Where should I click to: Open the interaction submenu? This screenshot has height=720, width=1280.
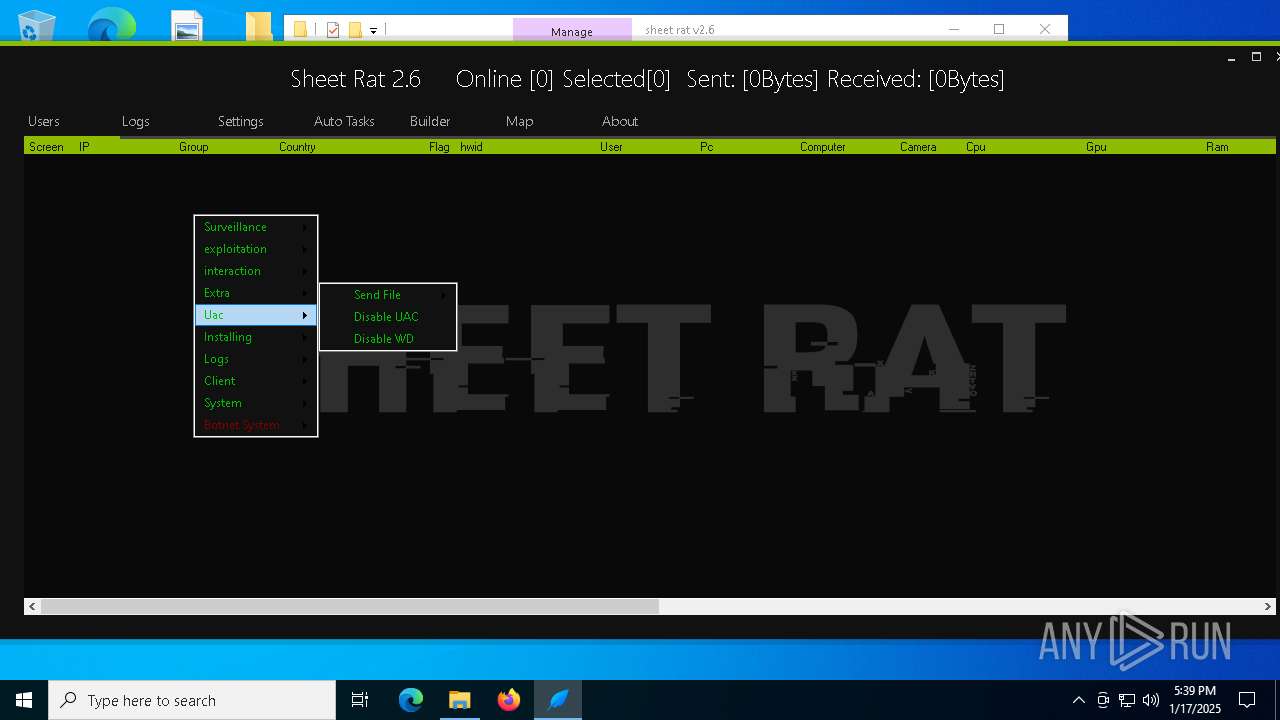[x=256, y=271]
